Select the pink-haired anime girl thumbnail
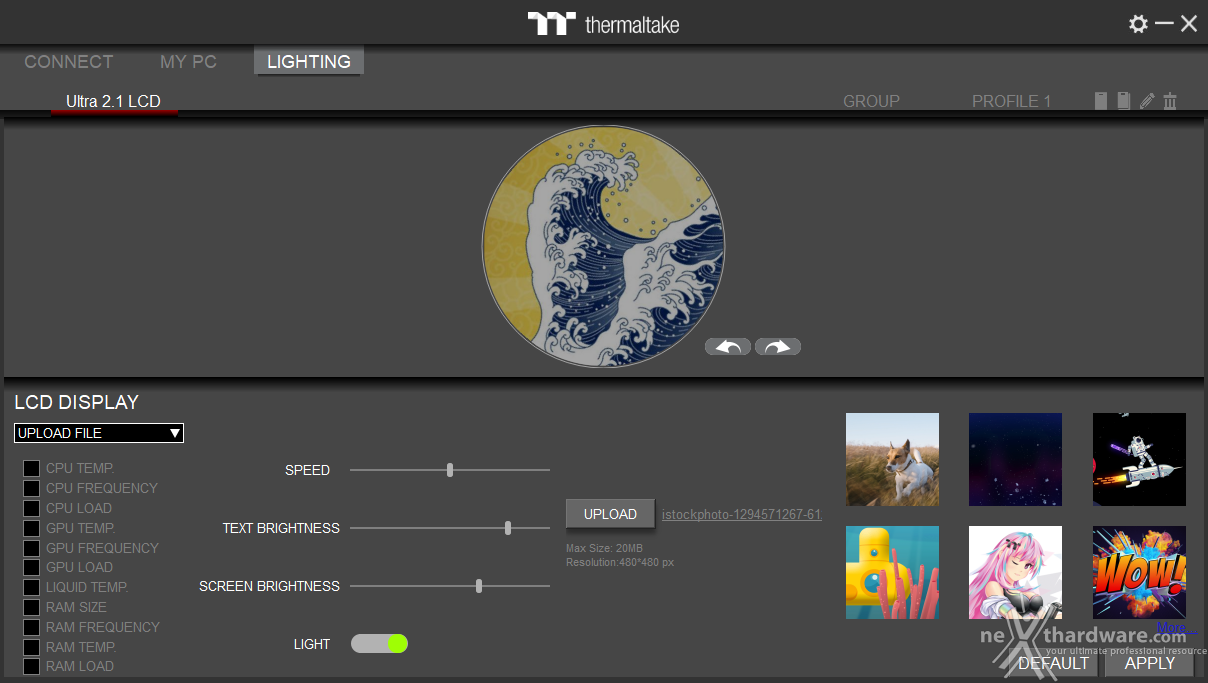 point(1015,572)
